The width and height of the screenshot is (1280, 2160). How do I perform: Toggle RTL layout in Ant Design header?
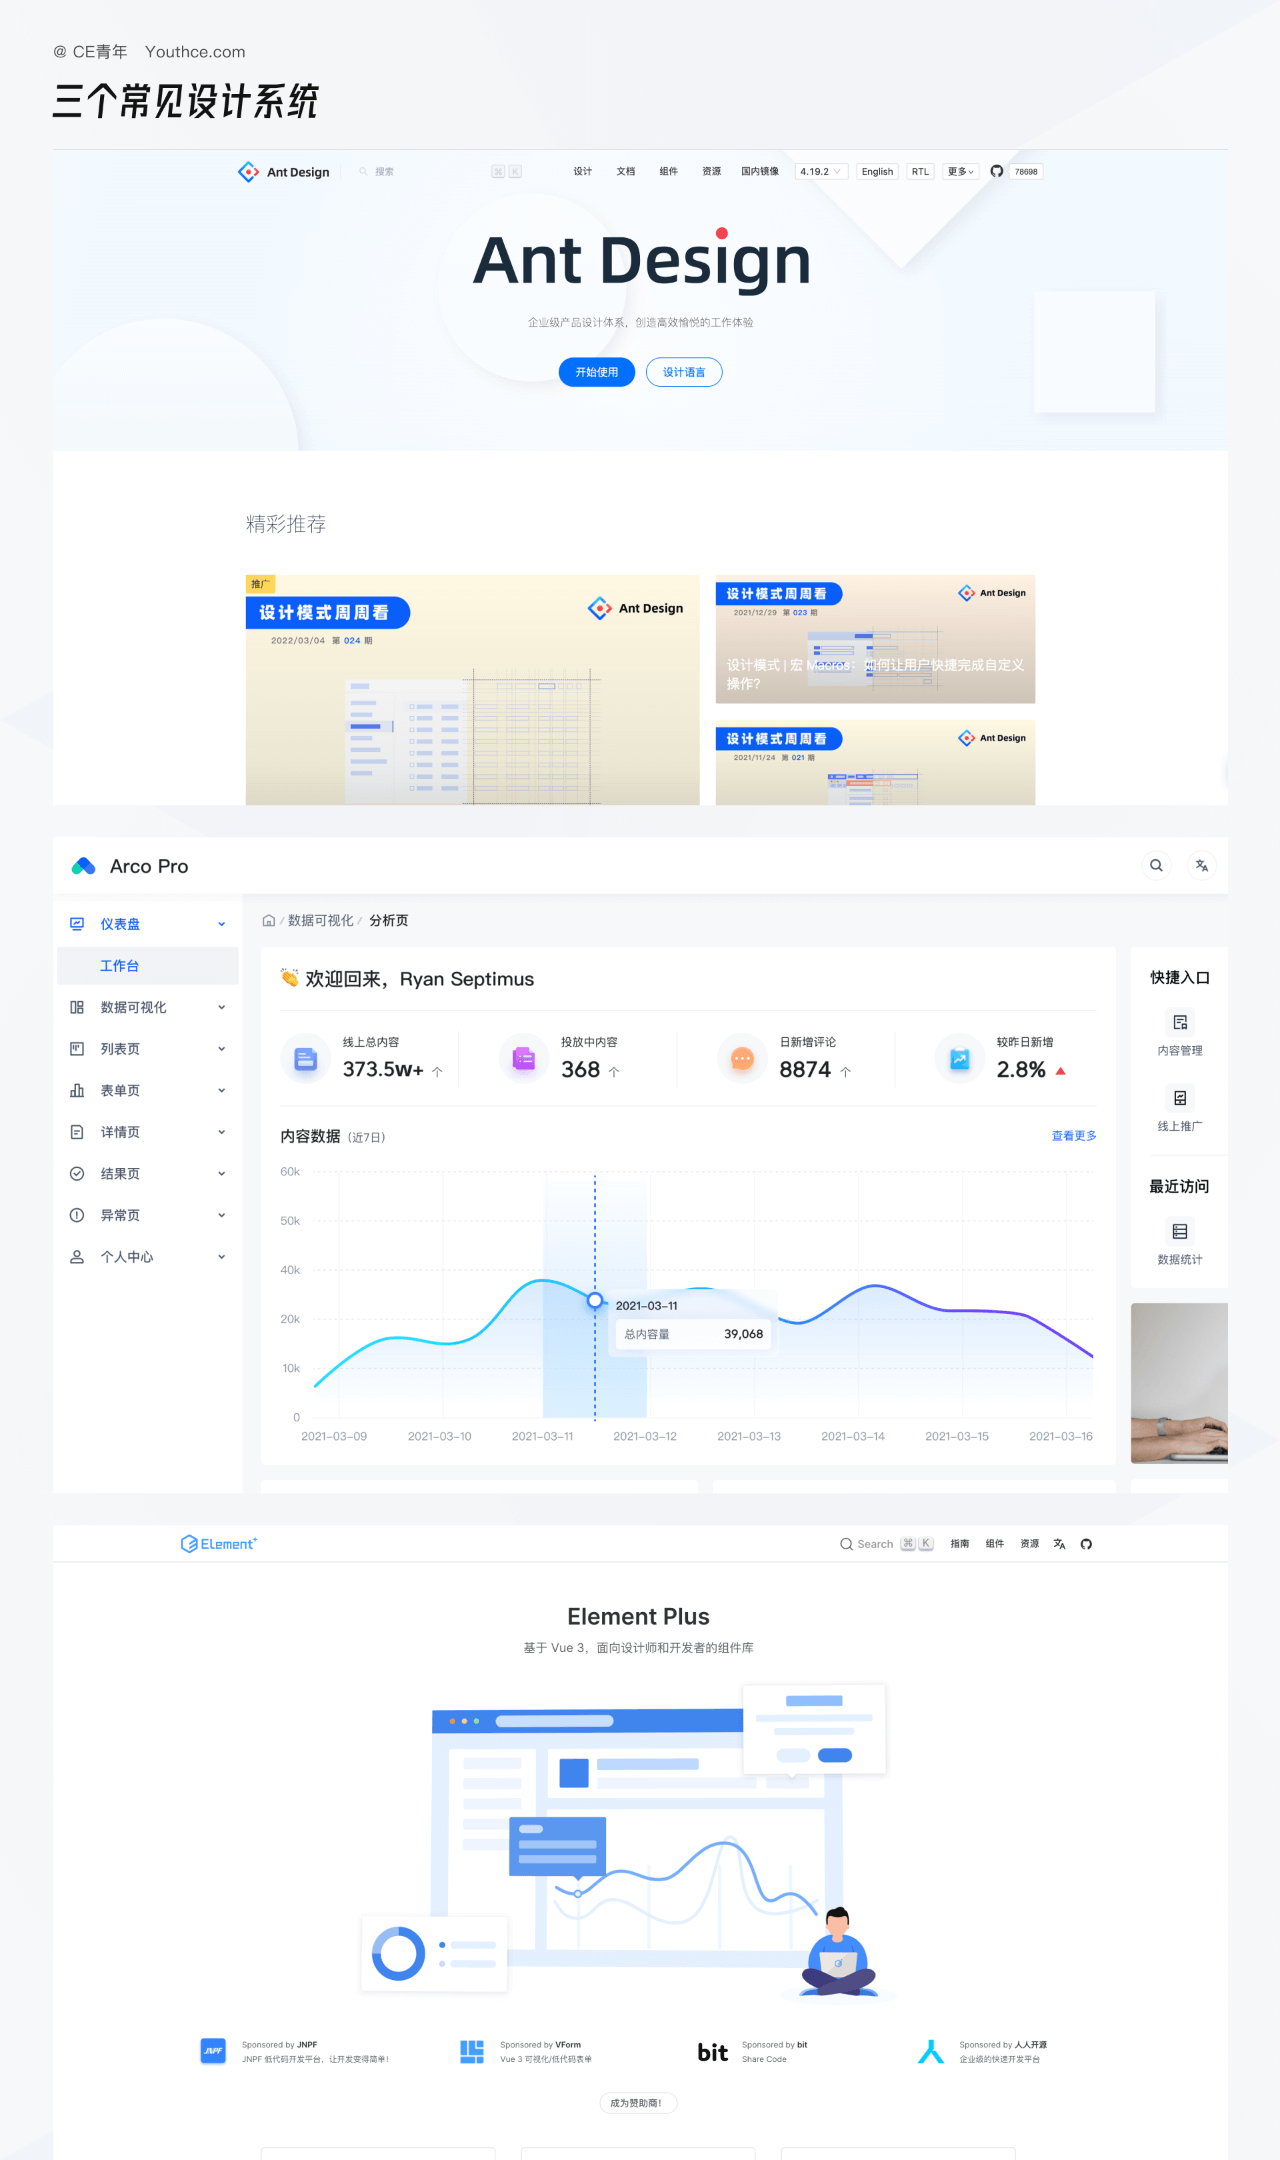(920, 172)
